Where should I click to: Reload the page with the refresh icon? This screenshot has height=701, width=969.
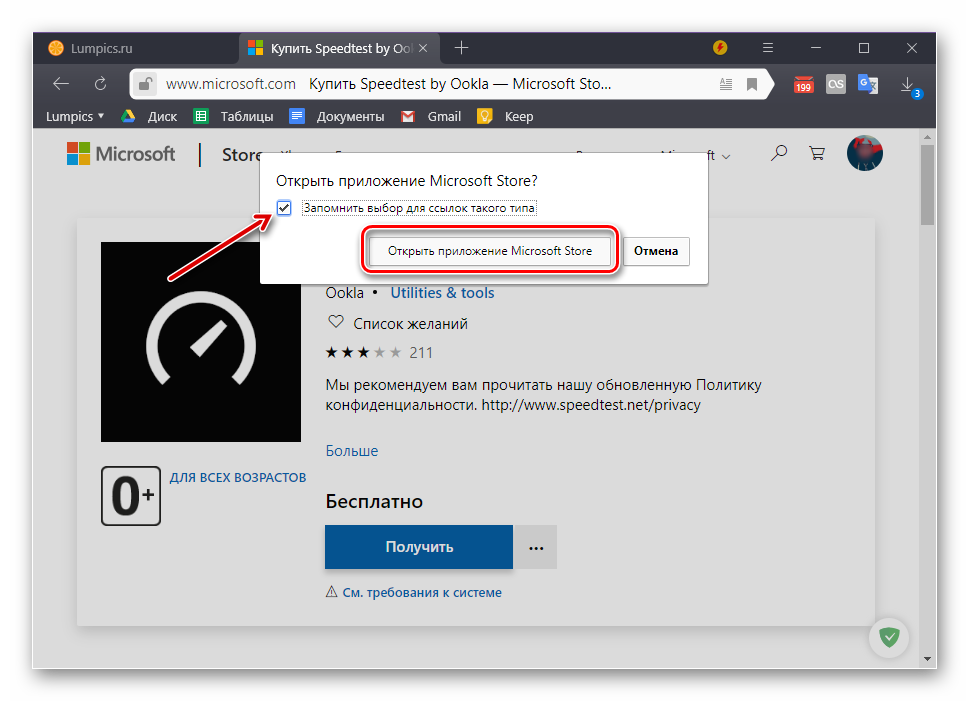pyautogui.click(x=100, y=84)
